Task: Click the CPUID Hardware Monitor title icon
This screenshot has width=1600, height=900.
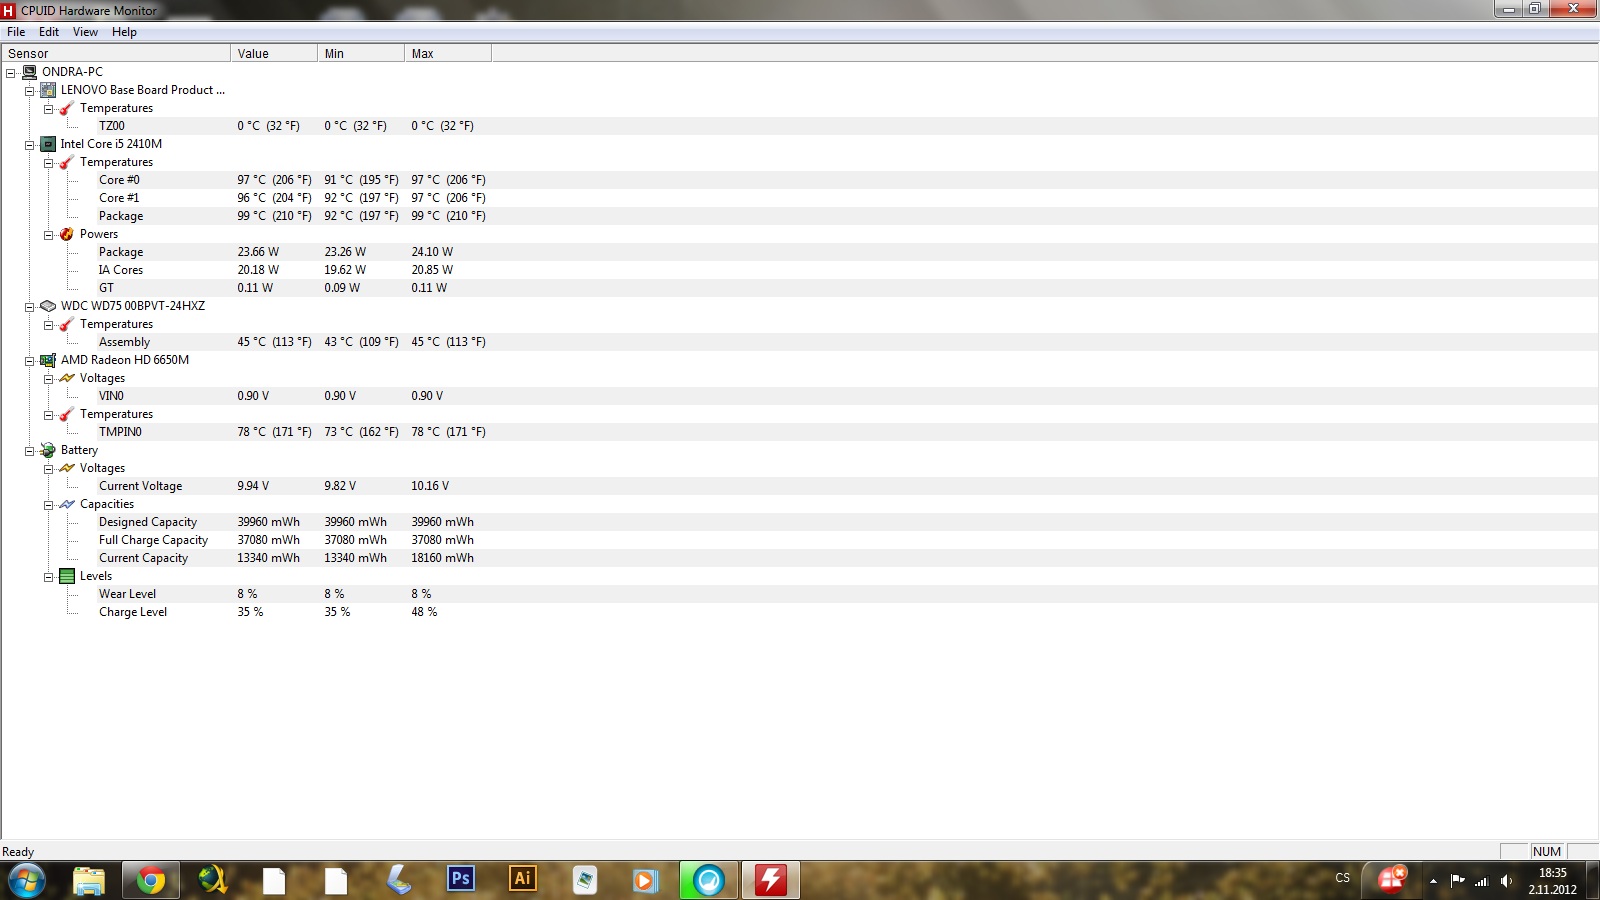Action: (9, 10)
